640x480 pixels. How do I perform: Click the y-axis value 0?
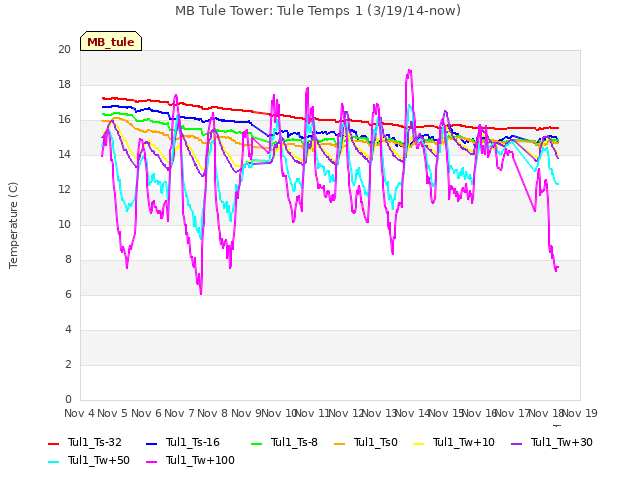(68, 400)
